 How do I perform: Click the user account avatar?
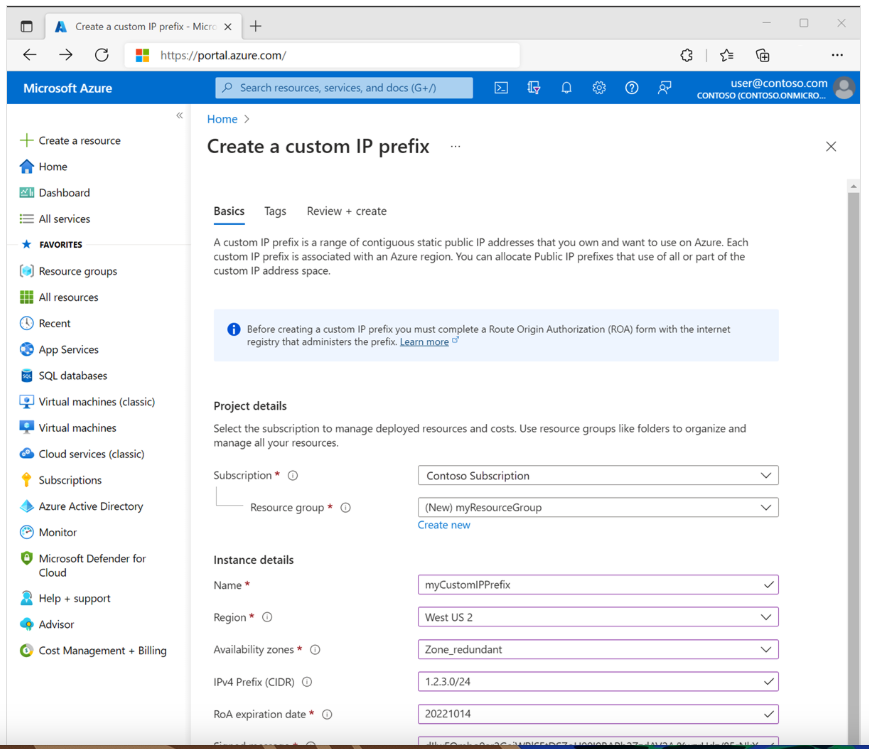[x=844, y=88]
